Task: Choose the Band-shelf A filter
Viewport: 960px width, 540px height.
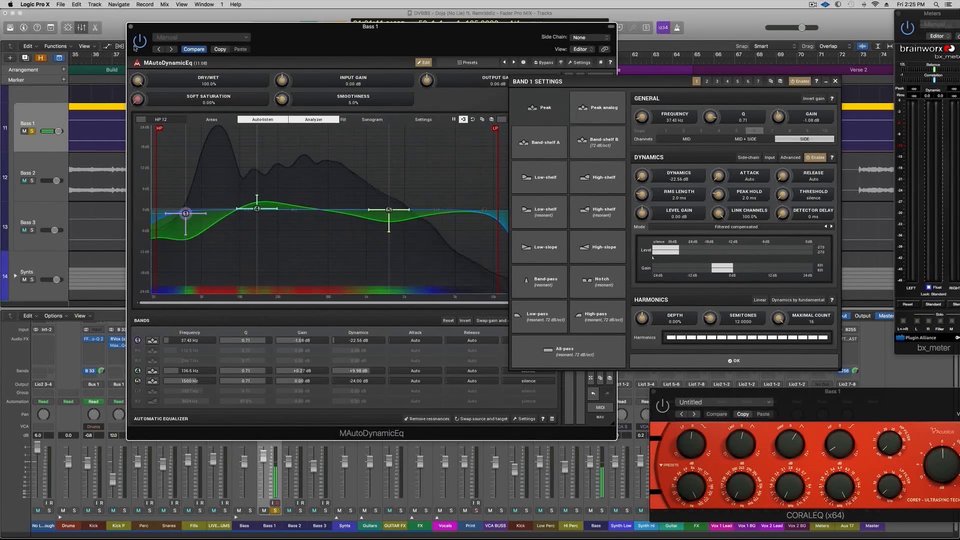Action: [539, 143]
